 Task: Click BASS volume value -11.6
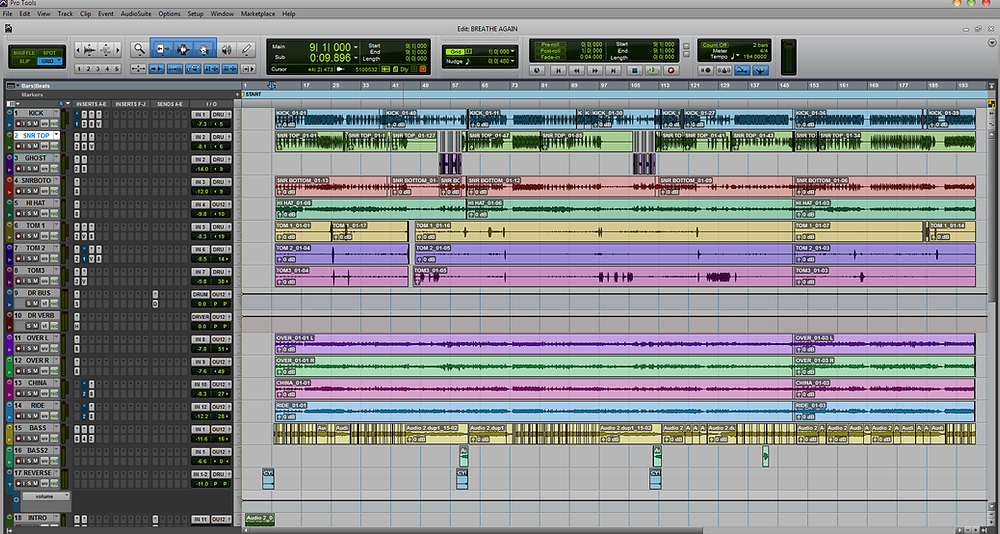[x=201, y=439]
